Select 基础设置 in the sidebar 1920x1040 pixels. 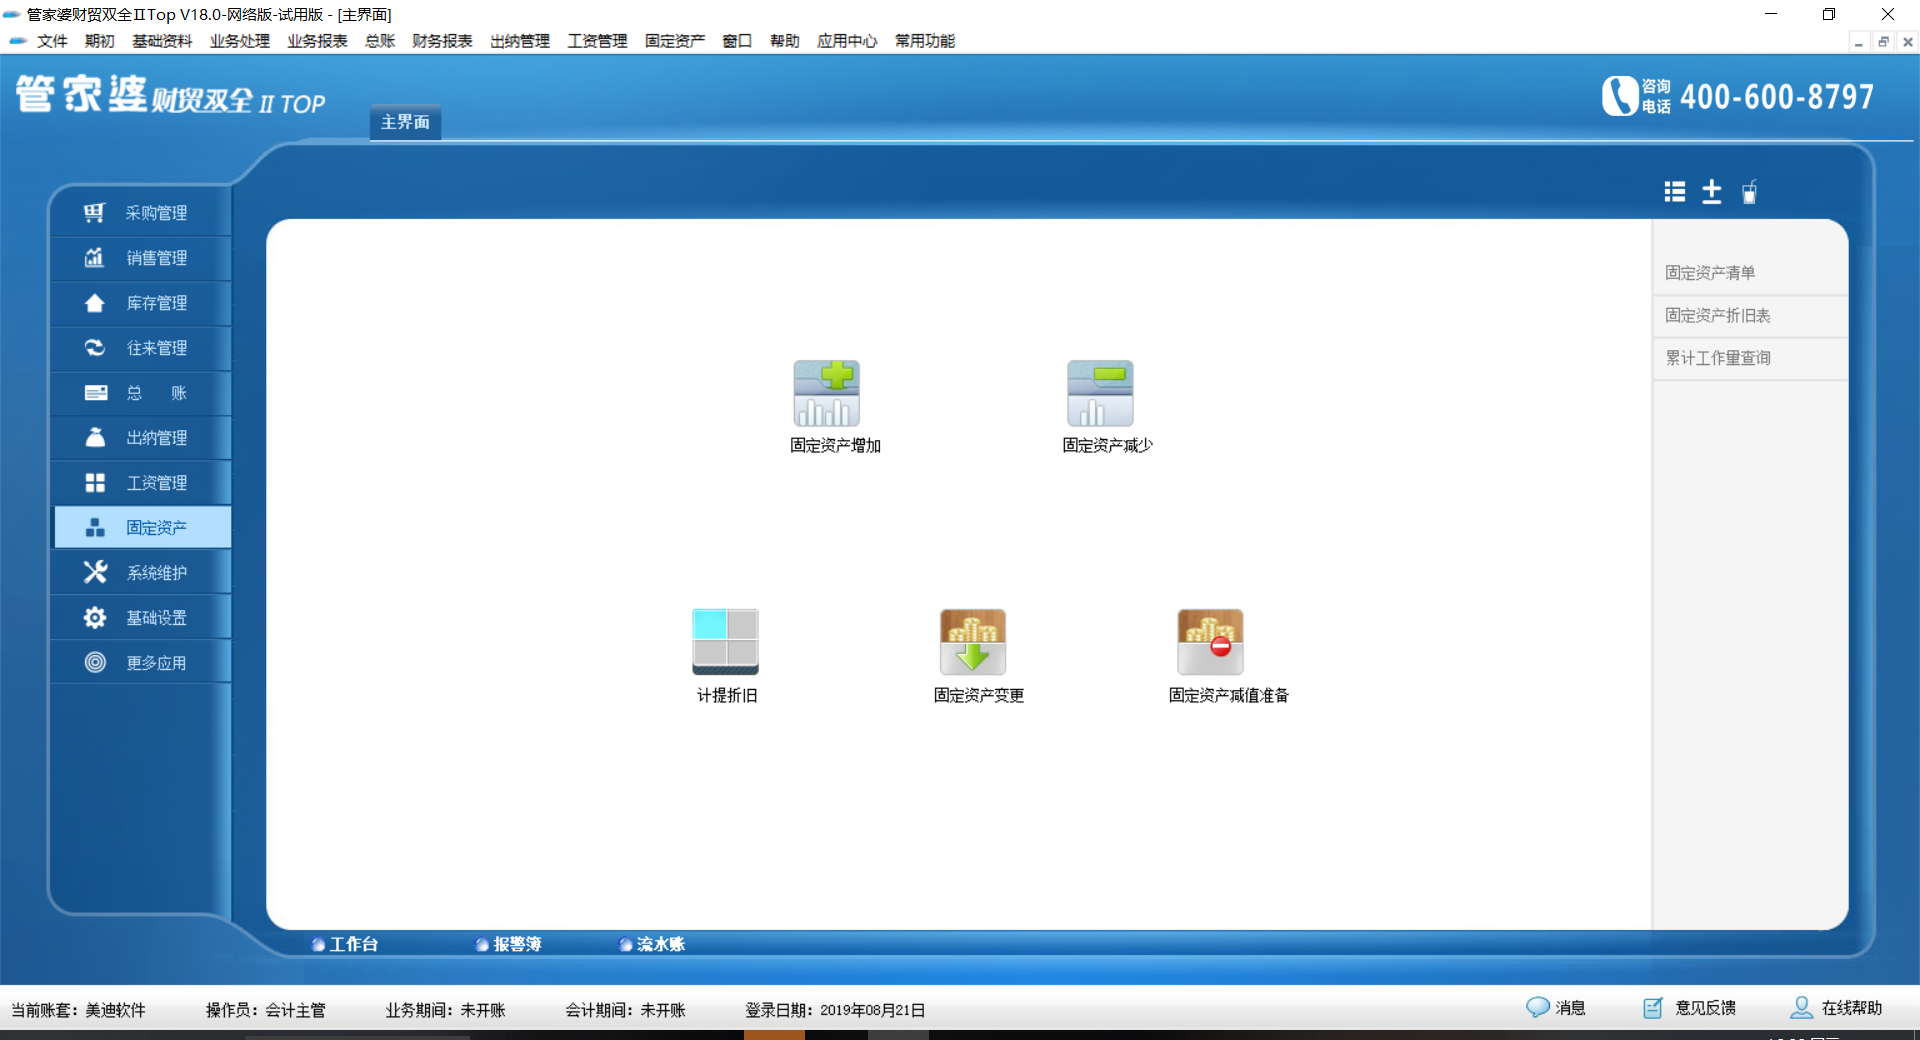[x=141, y=618]
